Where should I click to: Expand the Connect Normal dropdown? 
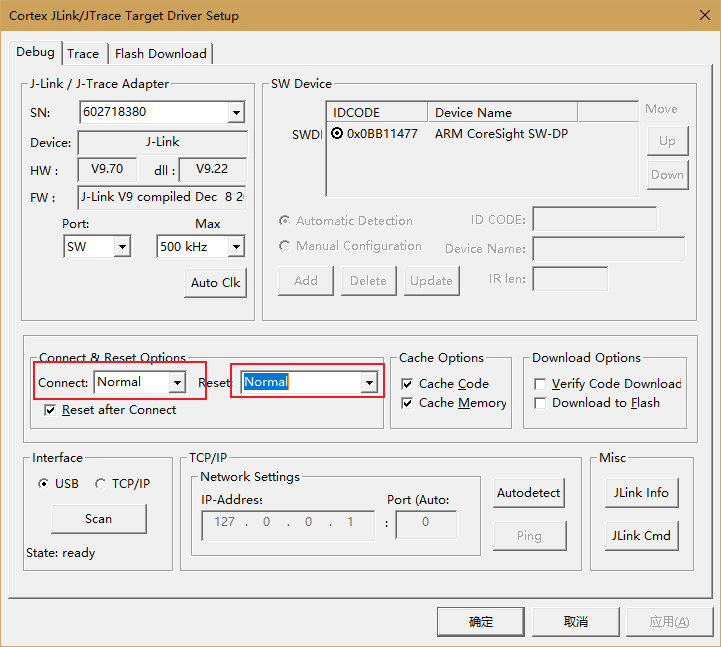[x=177, y=382]
